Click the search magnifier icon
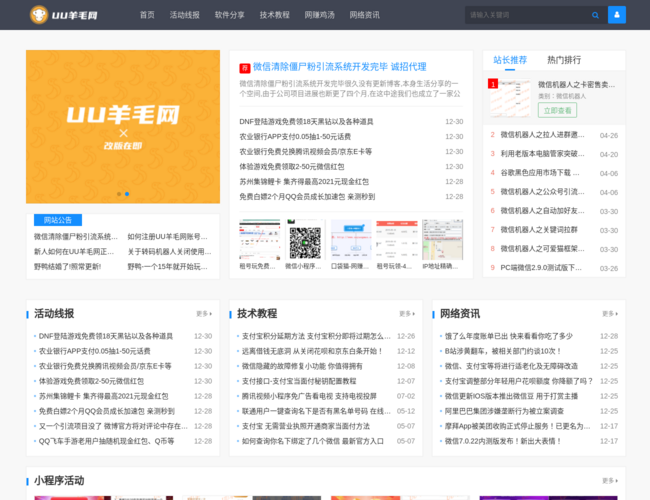 pos(595,15)
